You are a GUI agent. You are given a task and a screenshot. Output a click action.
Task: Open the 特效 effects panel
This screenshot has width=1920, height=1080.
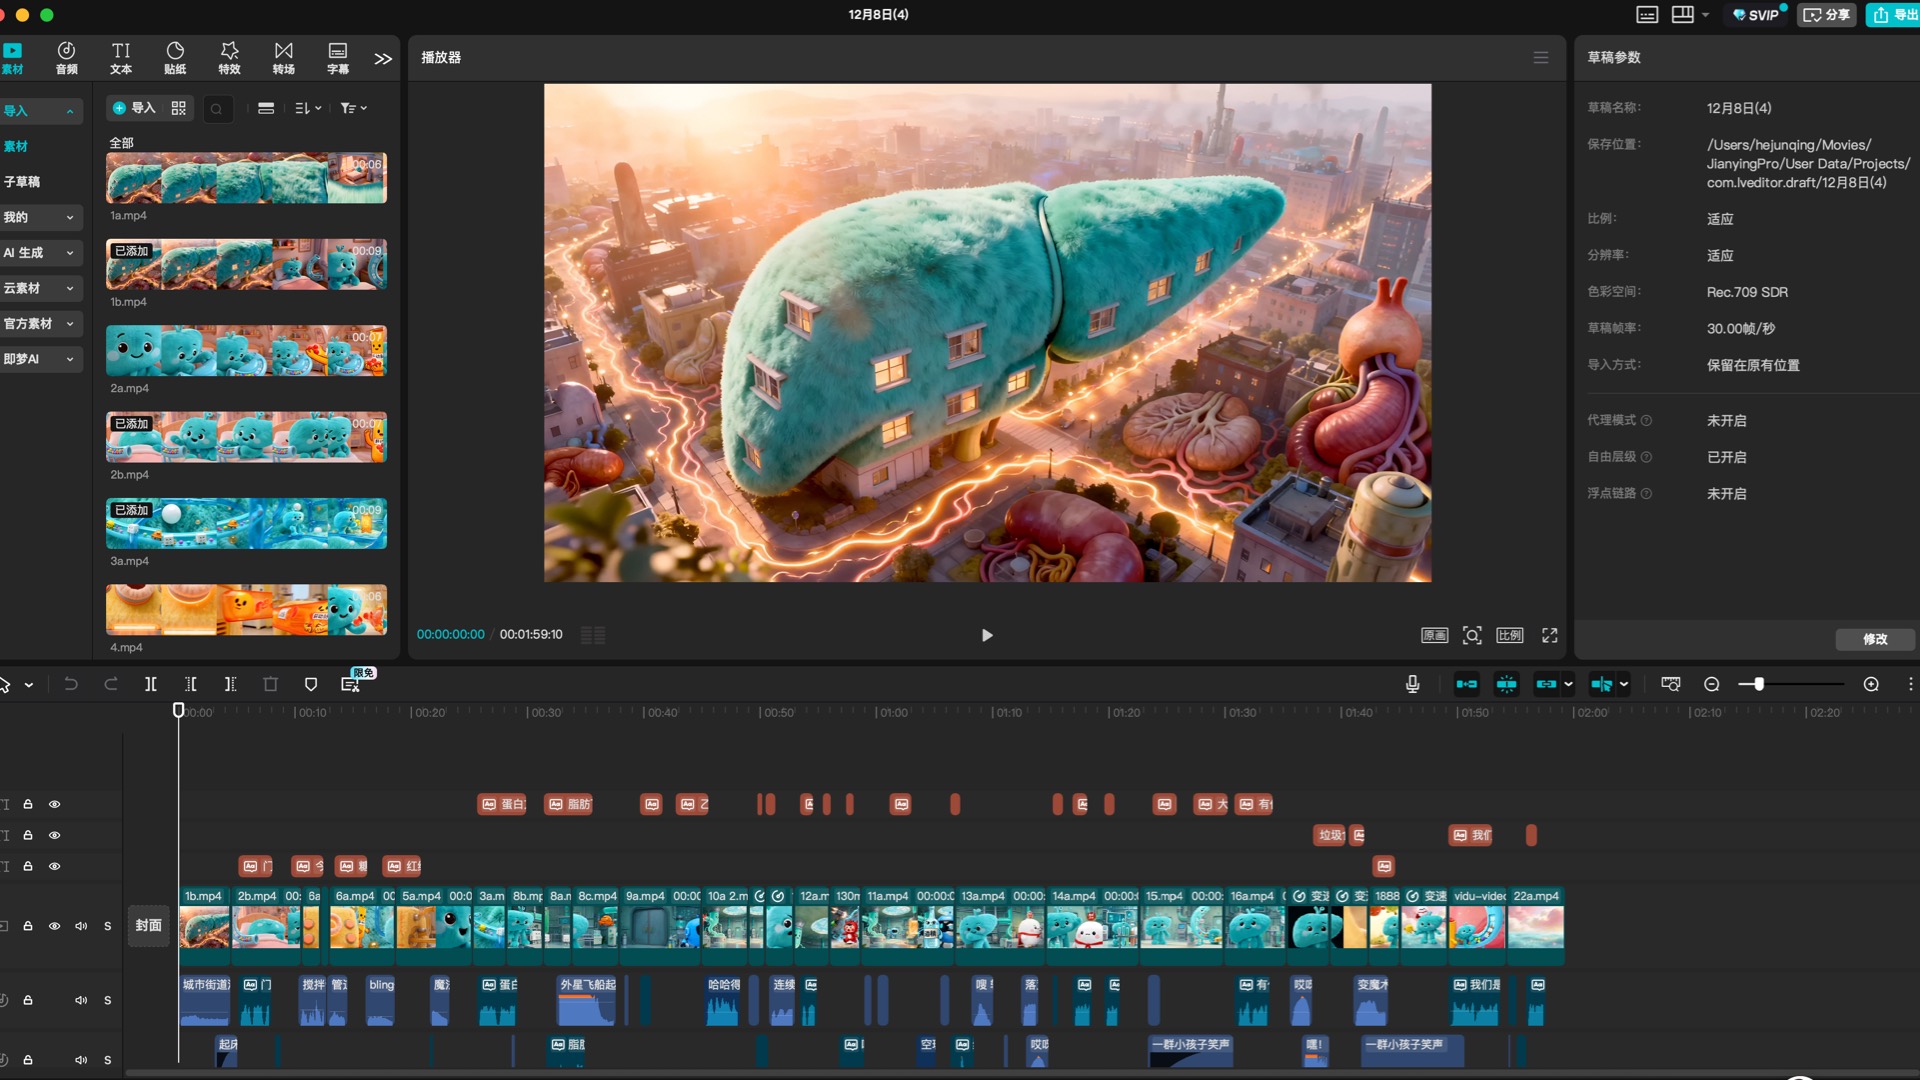229,57
